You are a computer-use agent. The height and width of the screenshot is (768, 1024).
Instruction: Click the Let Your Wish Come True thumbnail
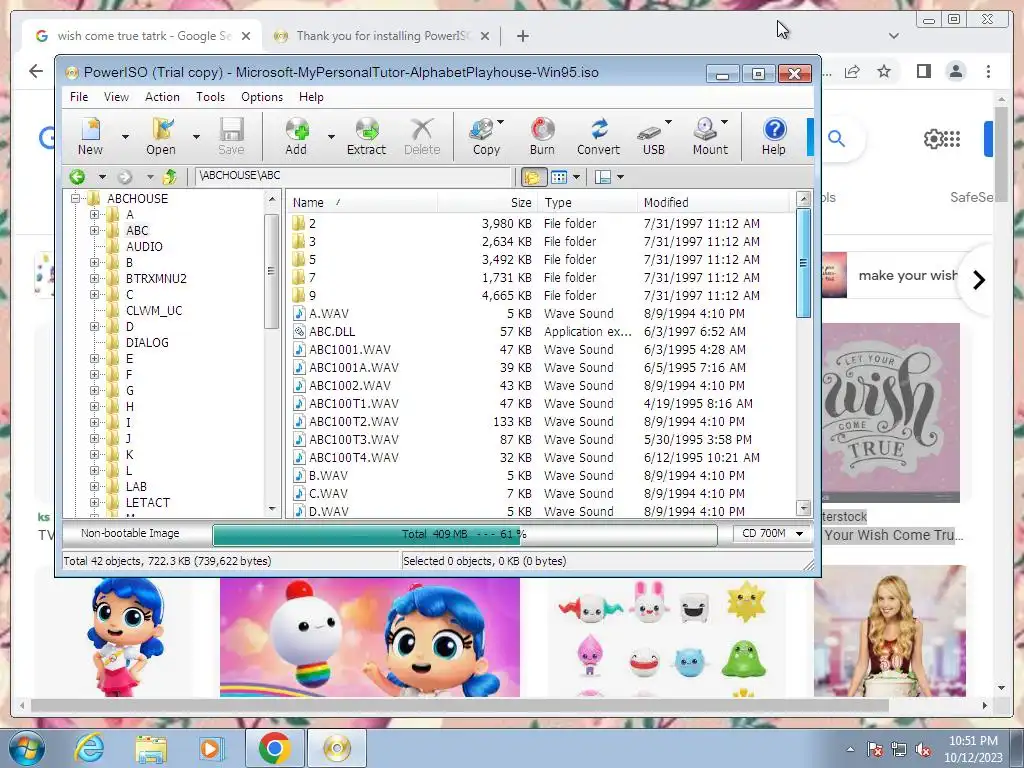pos(891,413)
